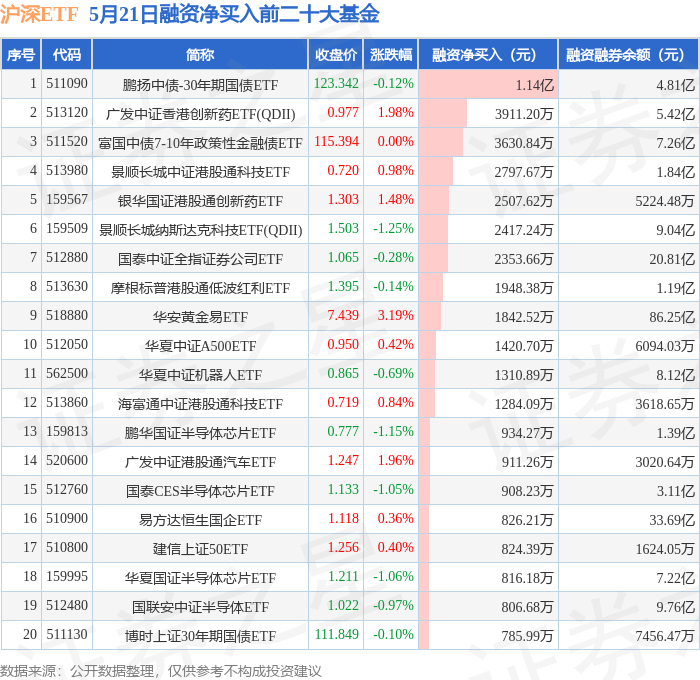Select fund code 159567

pyautogui.click(x=67, y=200)
